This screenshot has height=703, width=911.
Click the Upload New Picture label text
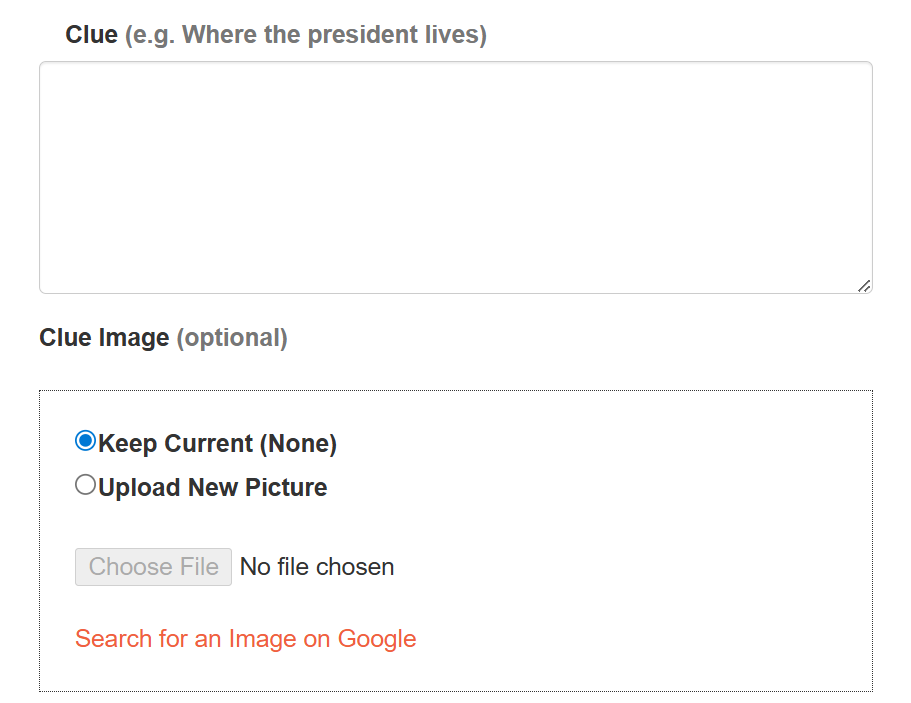212,488
